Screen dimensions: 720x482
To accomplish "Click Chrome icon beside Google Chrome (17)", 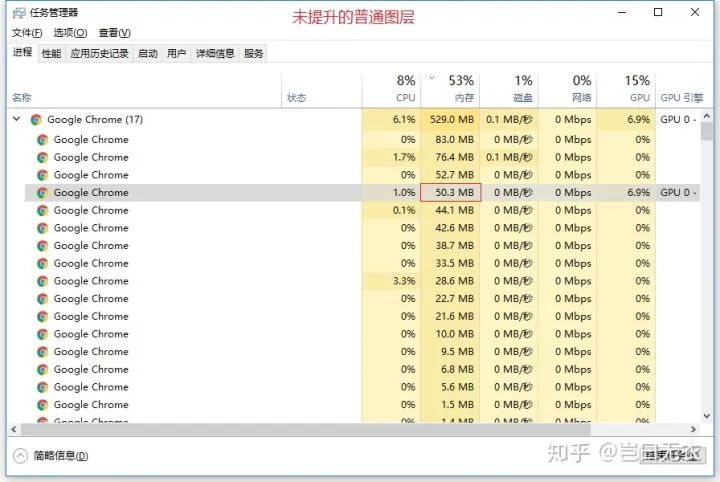I will coord(36,120).
